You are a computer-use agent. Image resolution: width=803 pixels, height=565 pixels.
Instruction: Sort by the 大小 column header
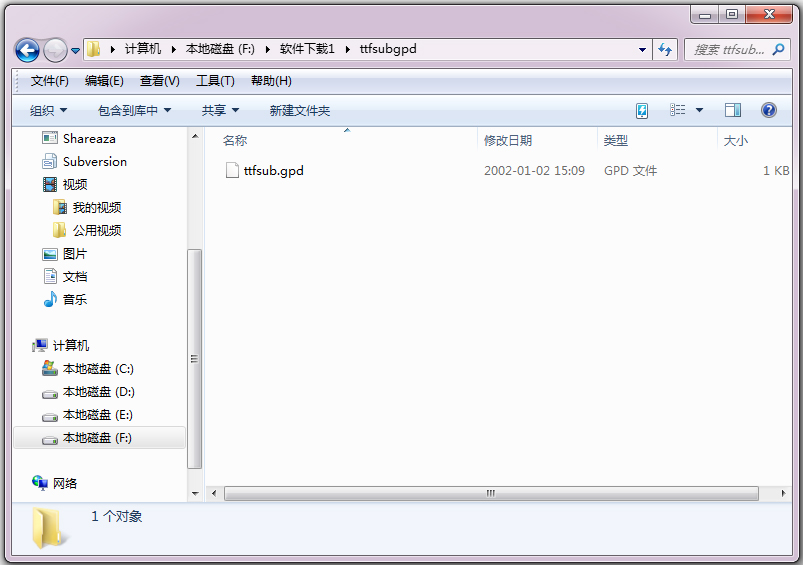pos(754,140)
